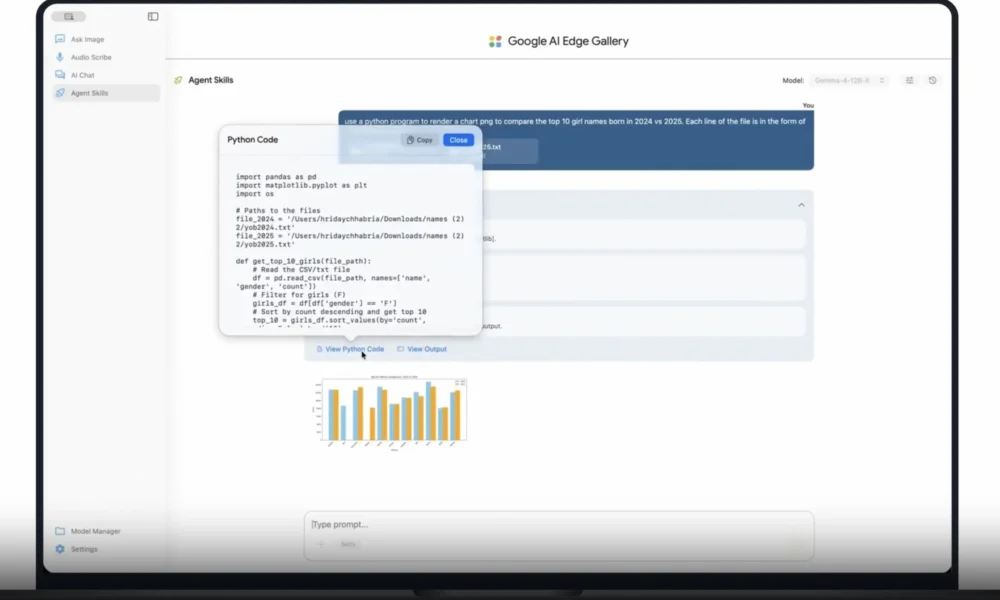Toggle the sidebar panel icon
This screenshot has width=1000, height=600.
tap(153, 17)
